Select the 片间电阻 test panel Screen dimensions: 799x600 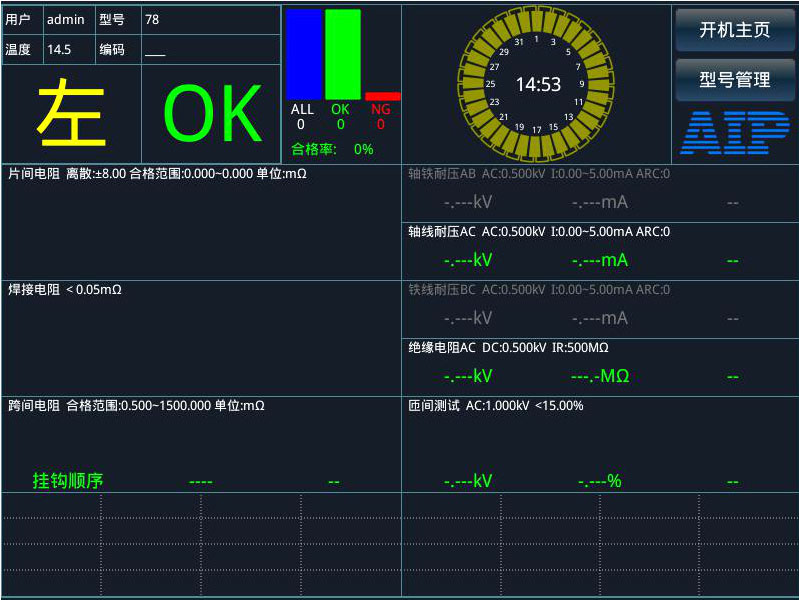[x=200, y=220]
